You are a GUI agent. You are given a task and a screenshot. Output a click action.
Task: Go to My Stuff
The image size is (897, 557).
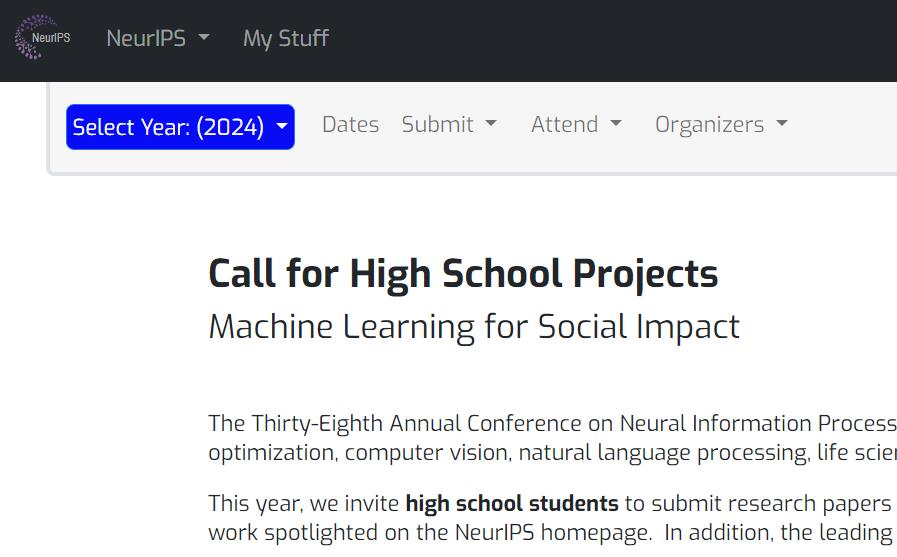(x=286, y=38)
